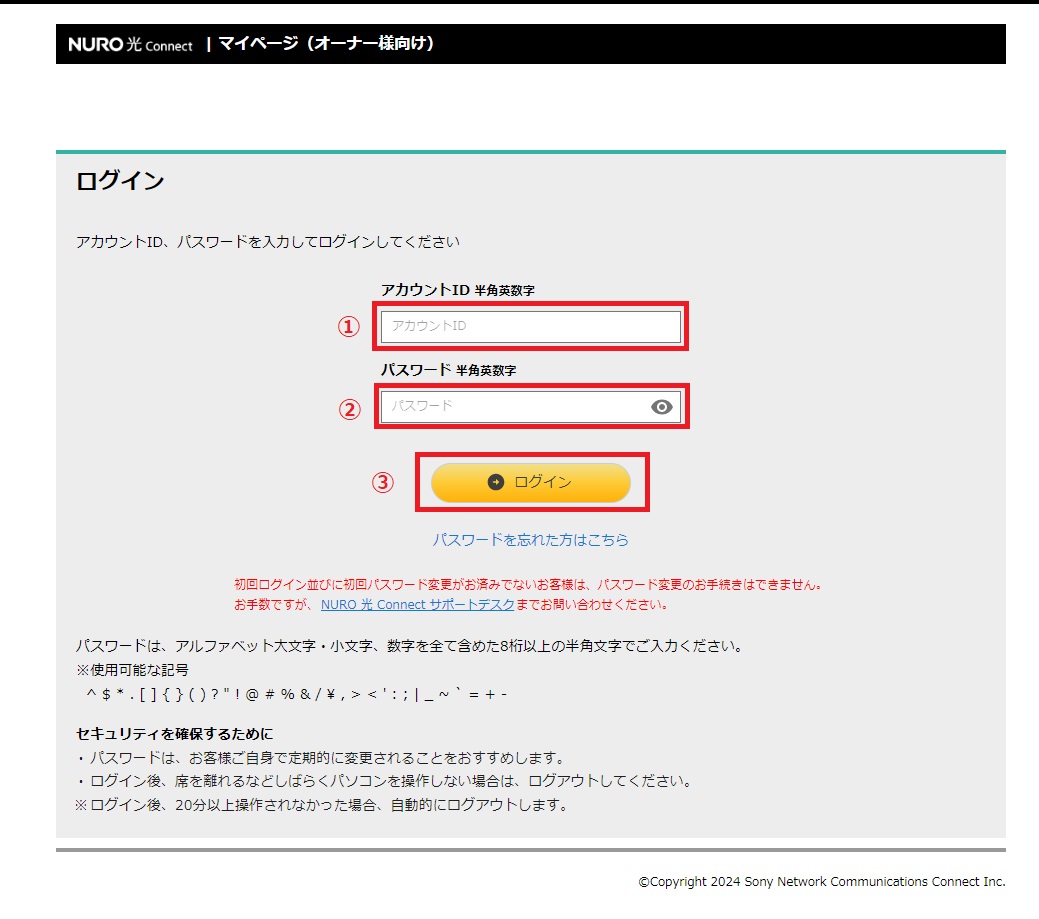Click the ※使用可能な記号 text
This screenshot has height=919, width=1039.
pos(133,670)
